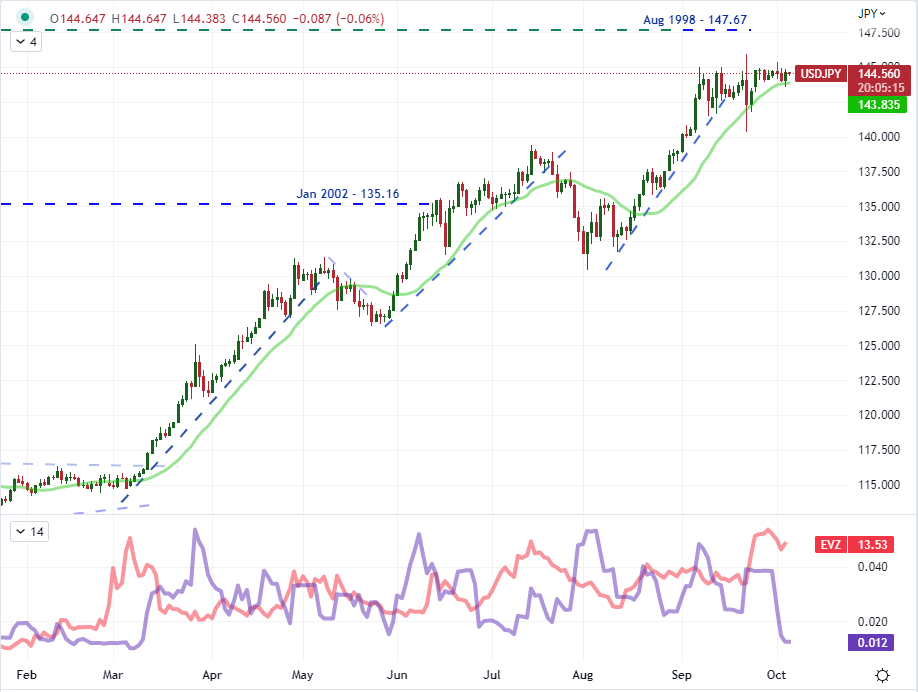
Task: Click the 125.000 price axis label
Action: 879,345
